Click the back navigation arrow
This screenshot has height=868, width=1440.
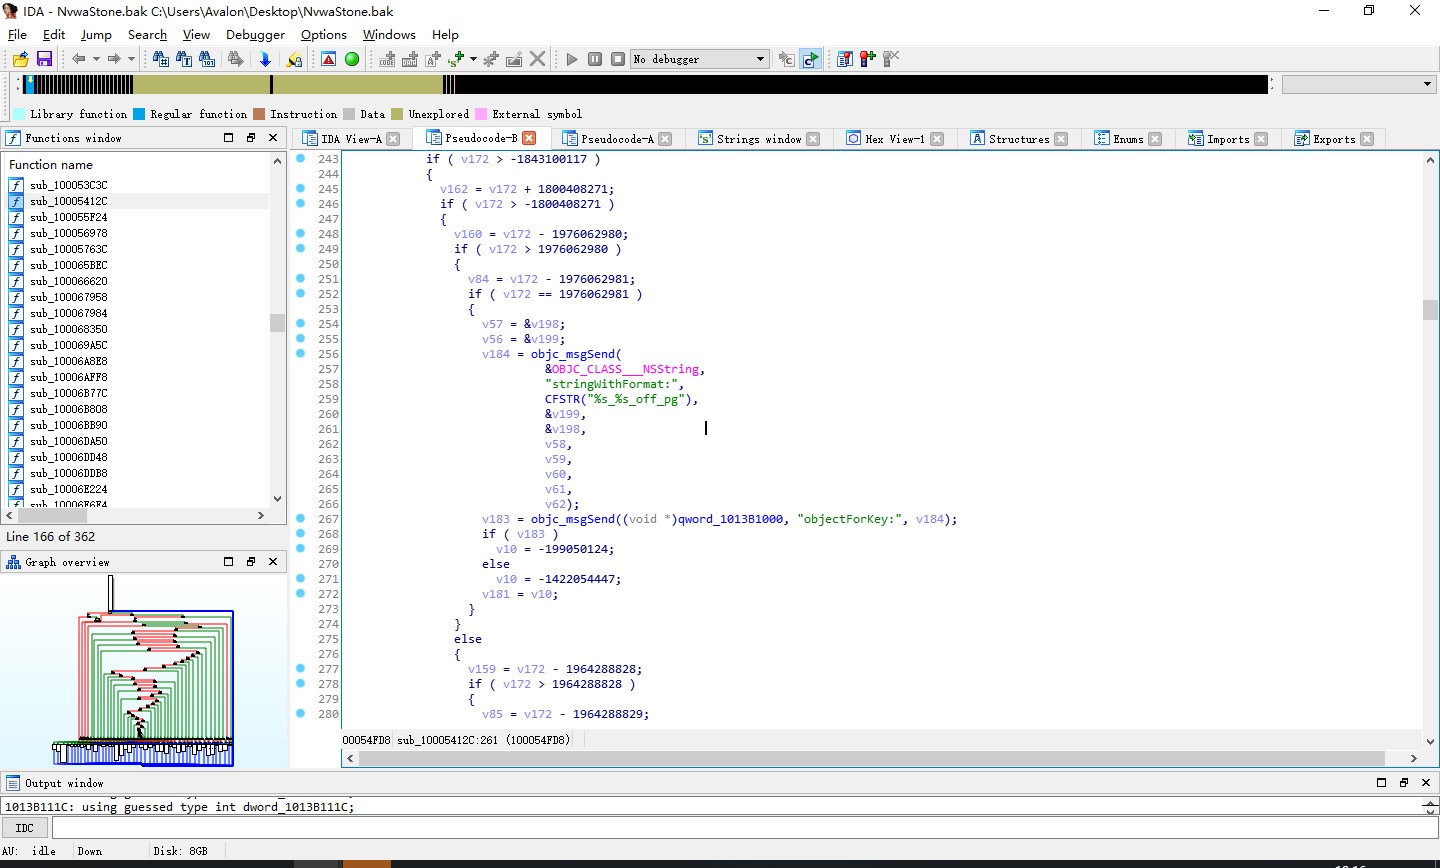click(78, 59)
